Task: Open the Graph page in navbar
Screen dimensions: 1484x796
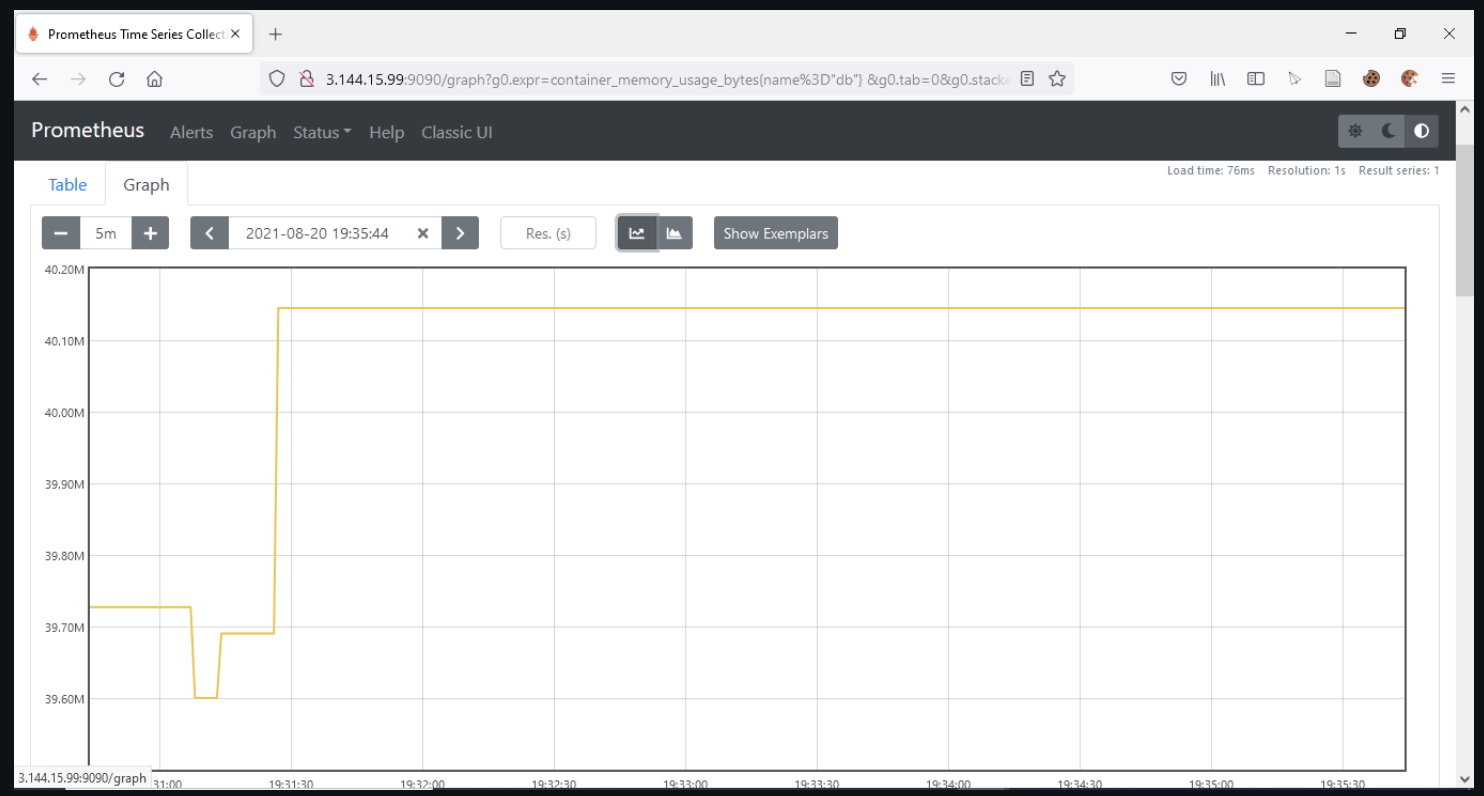Action: pyautogui.click(x=253, y=132)
